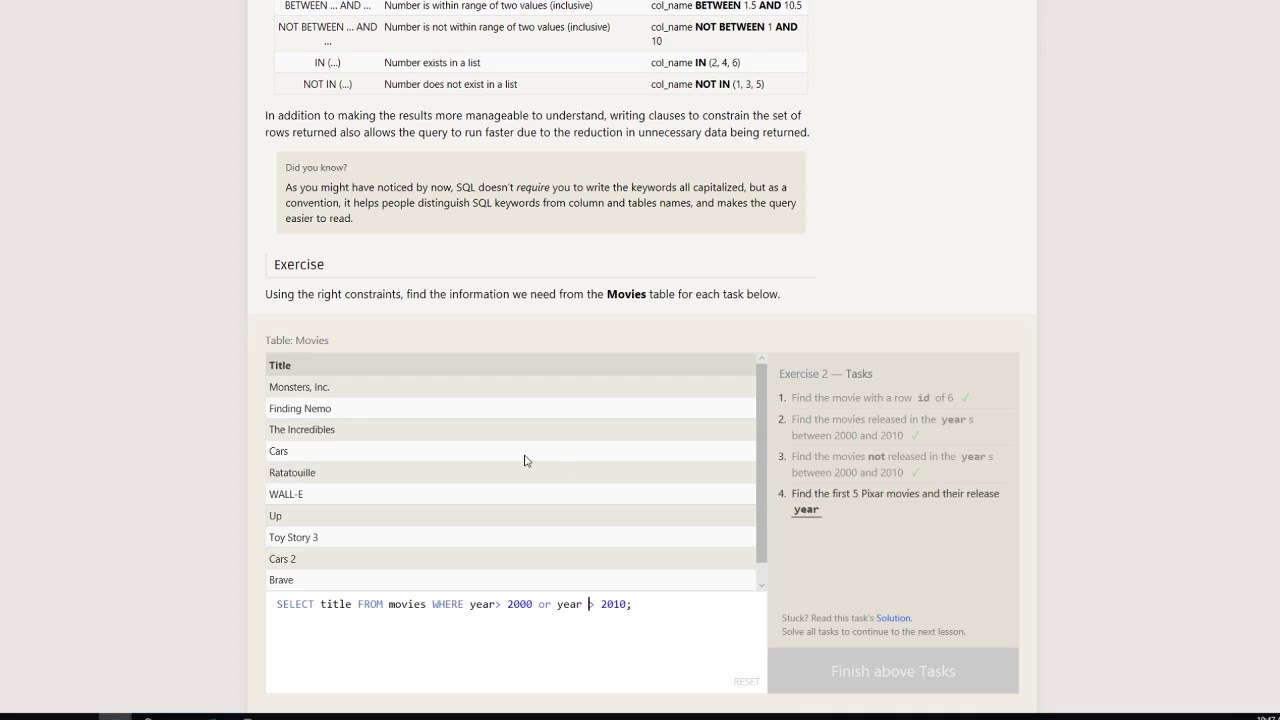This screenshot has height=720, width=1280.
Task: Select the WALL-E row
Action: (x=510, y=494)
